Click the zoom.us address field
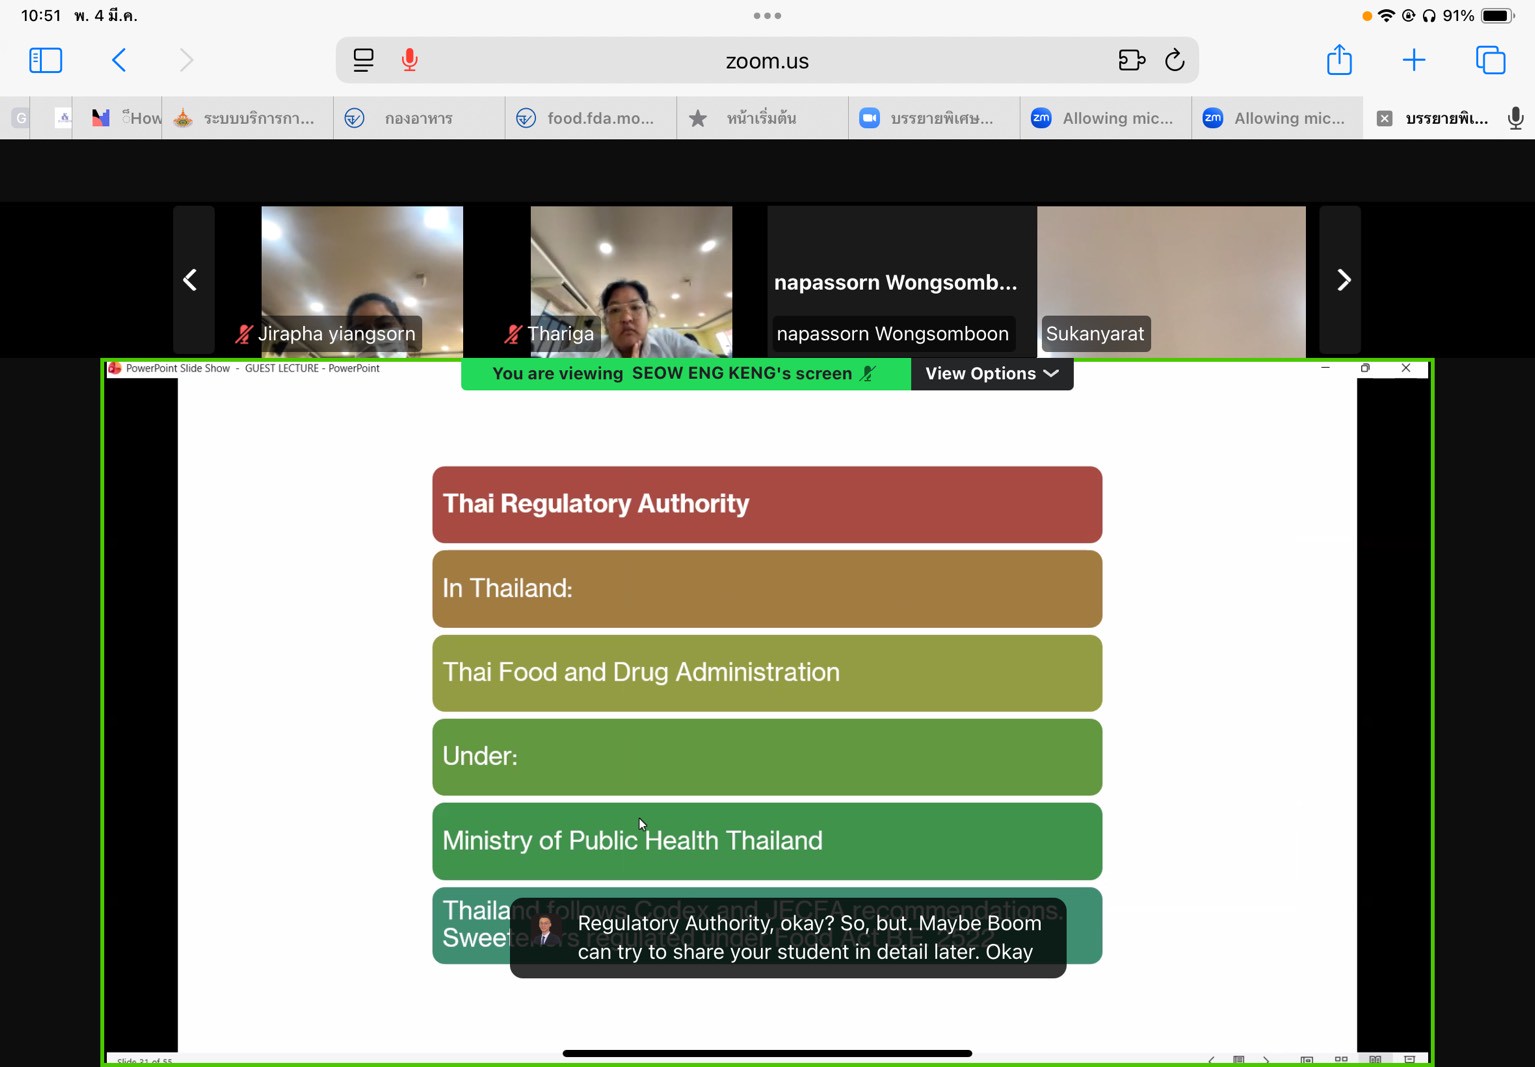Screen dimensions: 1535x1067 click(x=767, y=61)
